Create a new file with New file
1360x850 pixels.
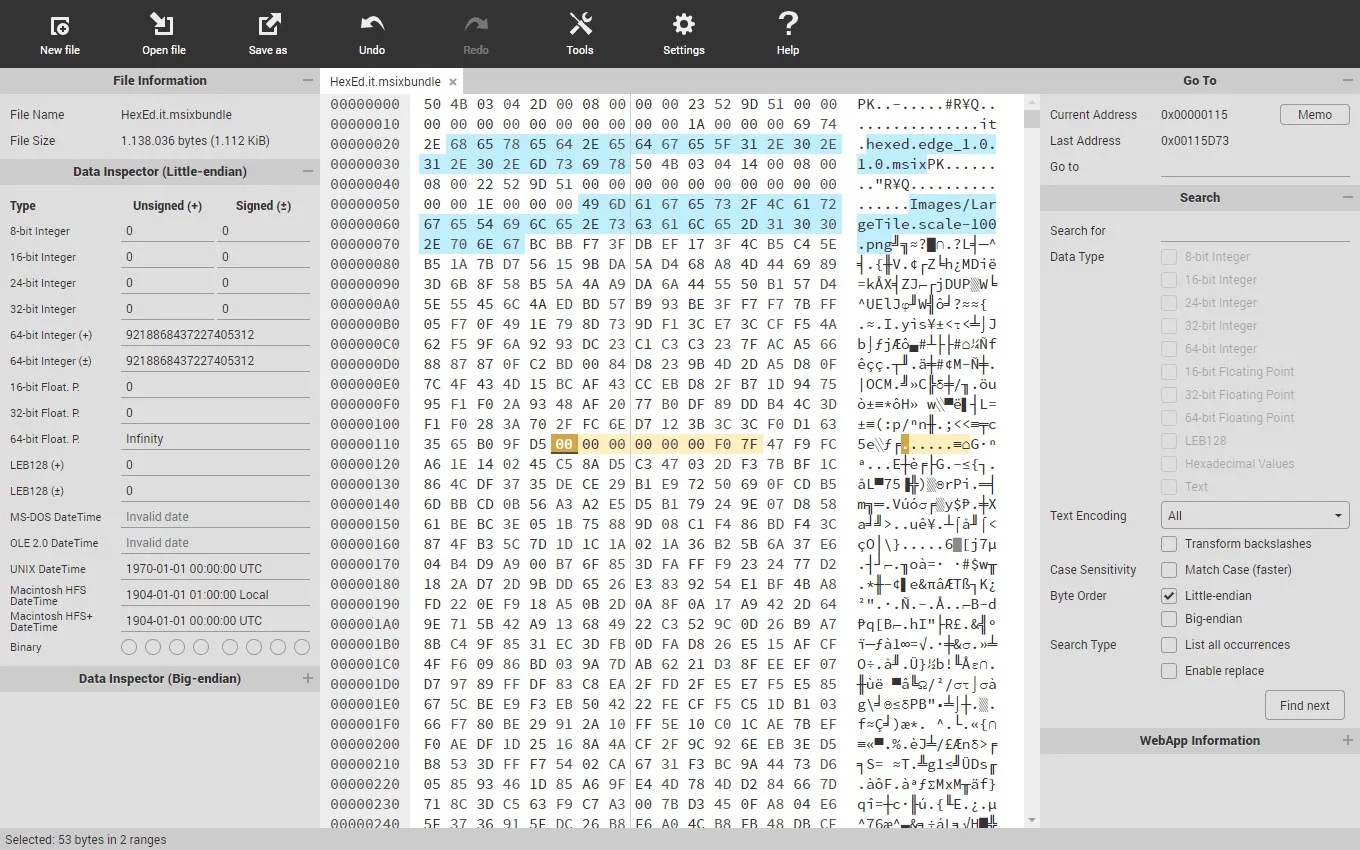click(x=59, y=34)
